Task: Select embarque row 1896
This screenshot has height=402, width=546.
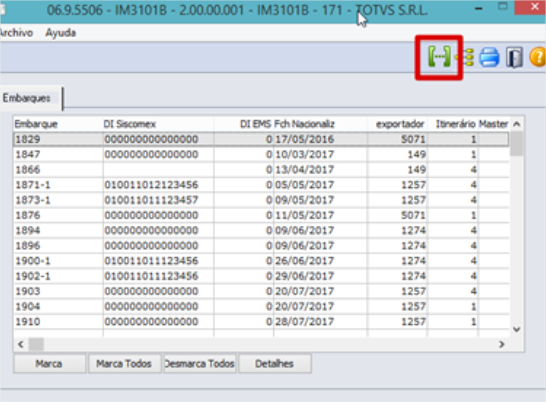Action: coord(261,246)
